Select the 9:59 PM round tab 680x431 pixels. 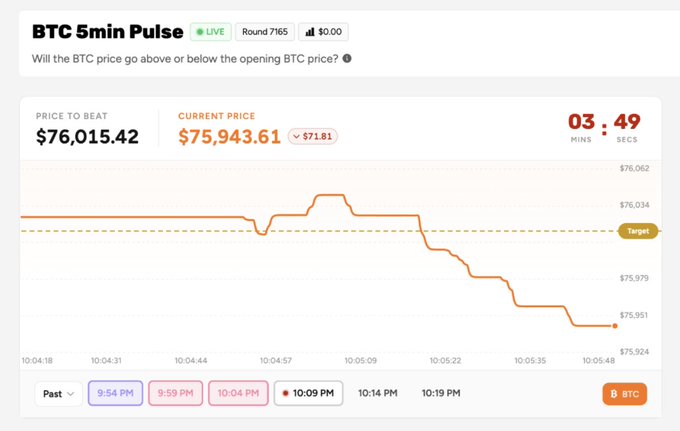tap(175, 393)
